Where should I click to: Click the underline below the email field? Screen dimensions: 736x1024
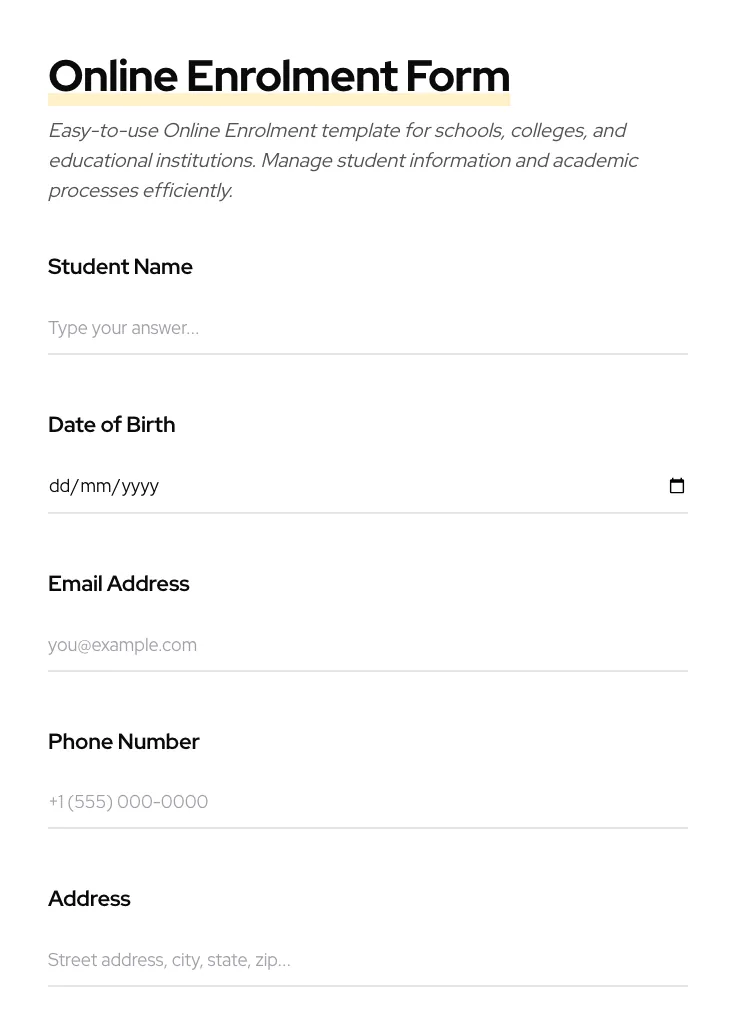367,669
